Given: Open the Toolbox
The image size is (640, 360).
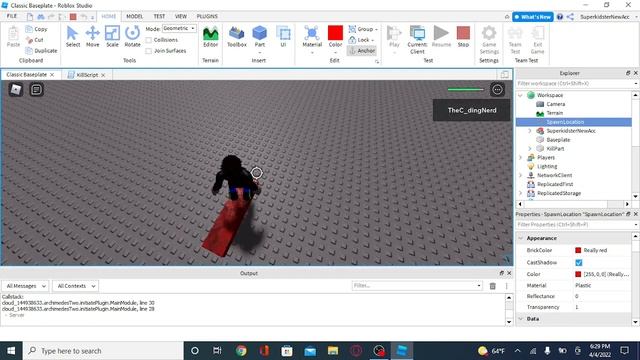Looking at the screenshot, I should pyautogui.click(x=237, y=36).
